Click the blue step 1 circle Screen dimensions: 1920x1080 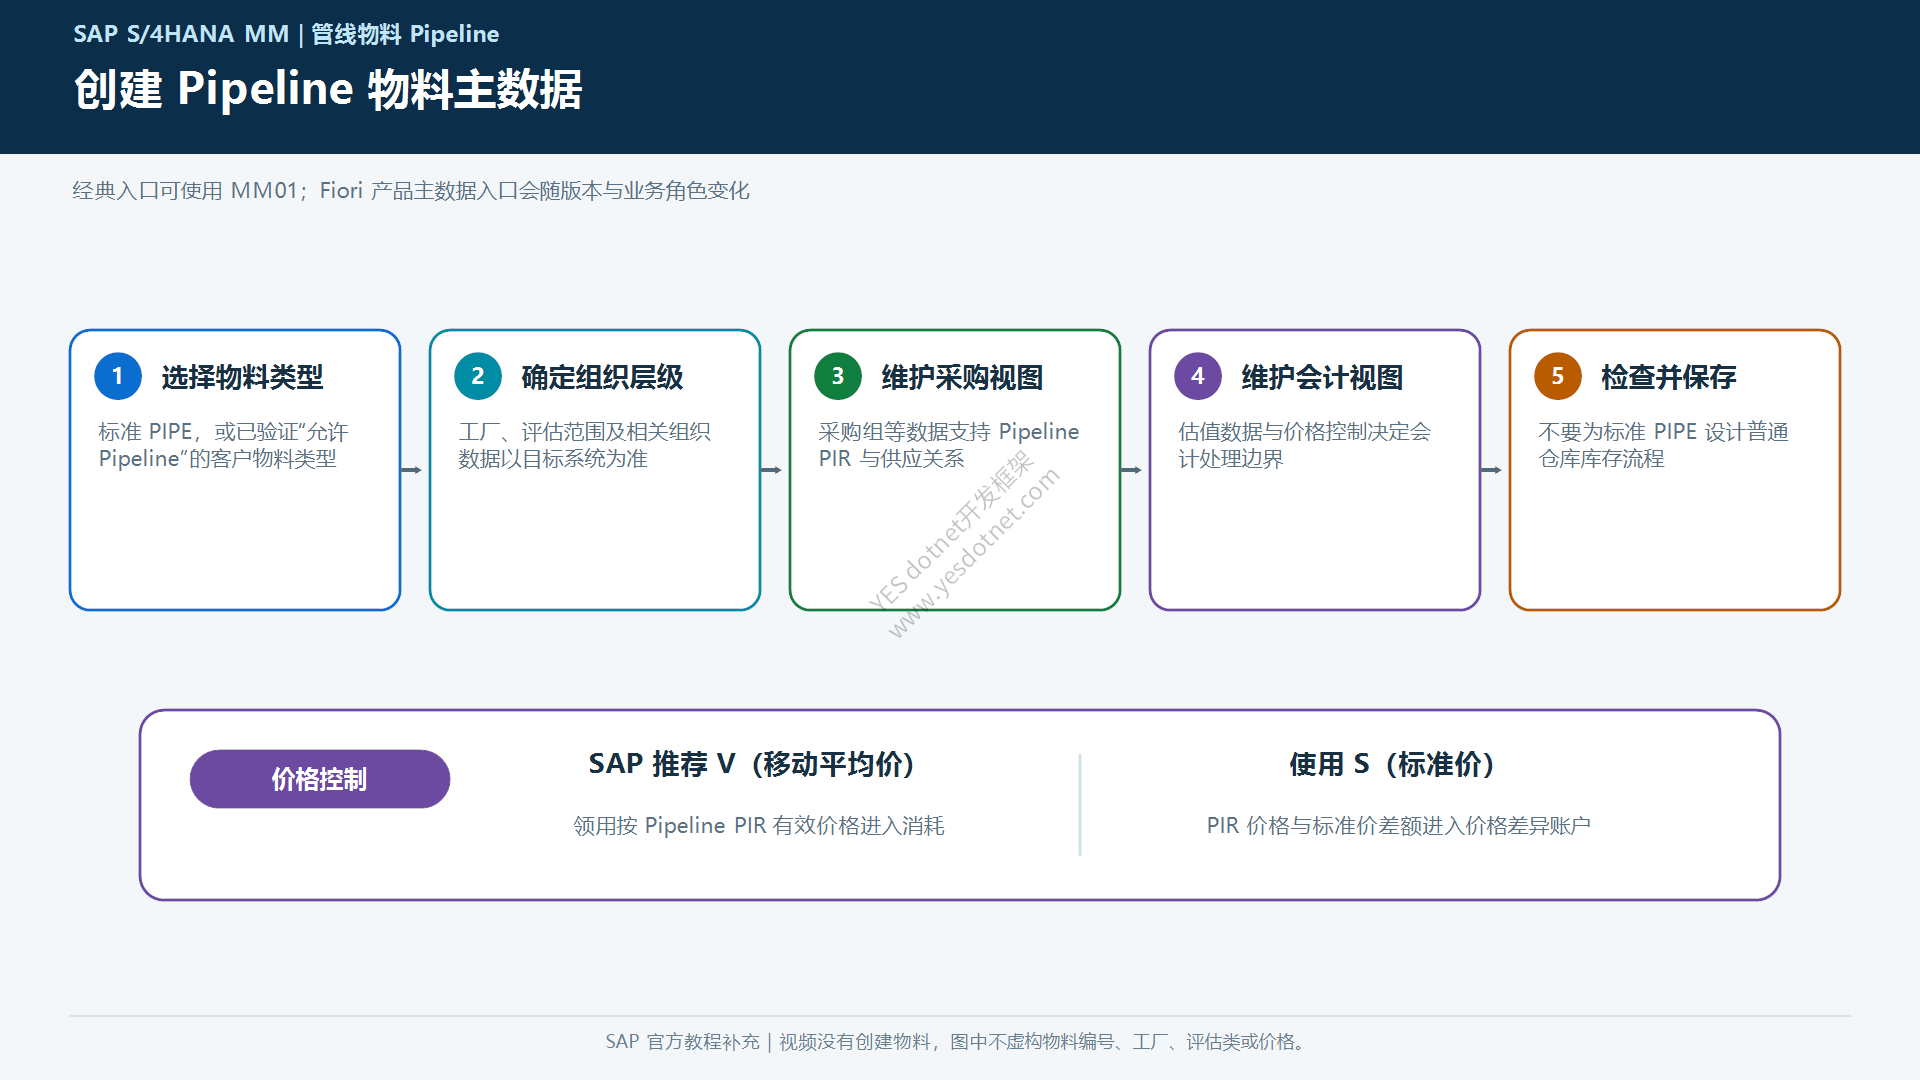coord(118,376)
